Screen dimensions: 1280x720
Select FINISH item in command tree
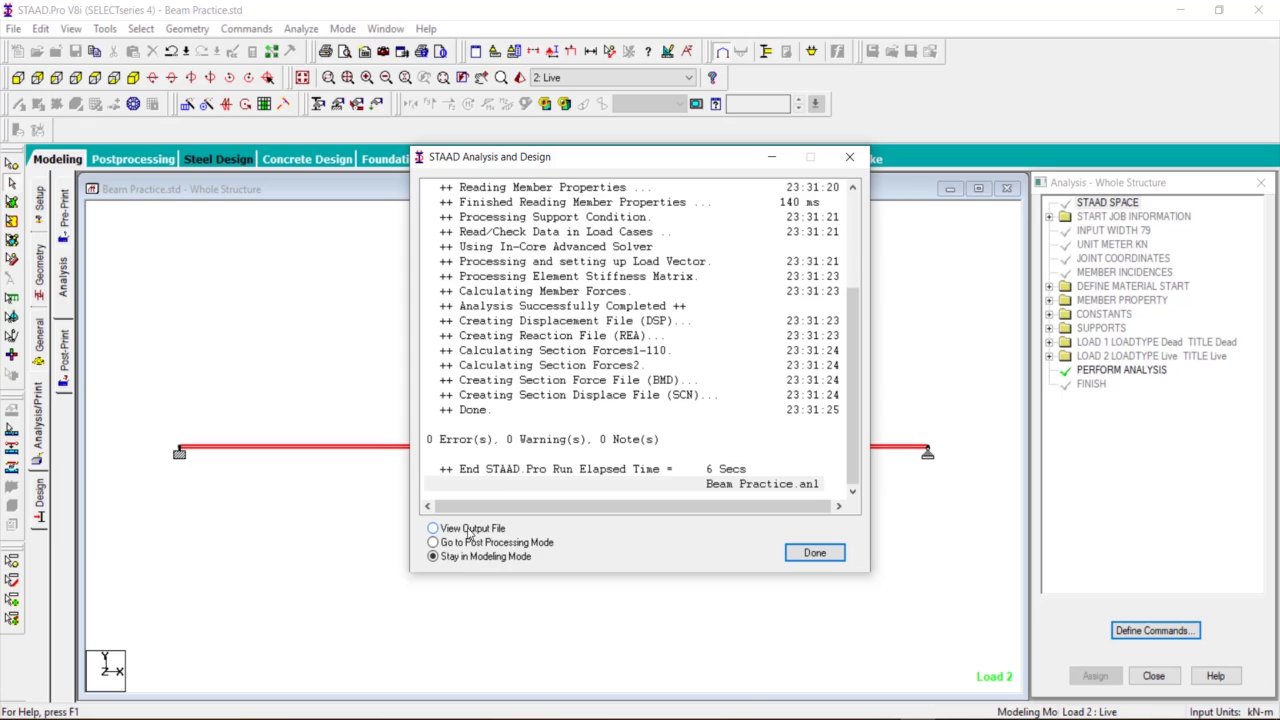(x=1091, y=384)
